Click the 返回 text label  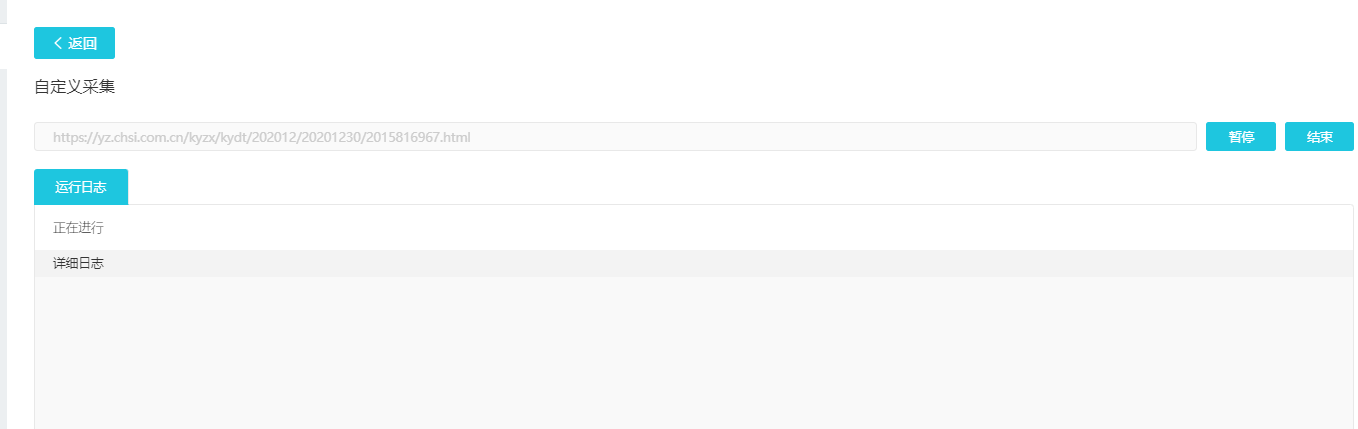(82, 43)
